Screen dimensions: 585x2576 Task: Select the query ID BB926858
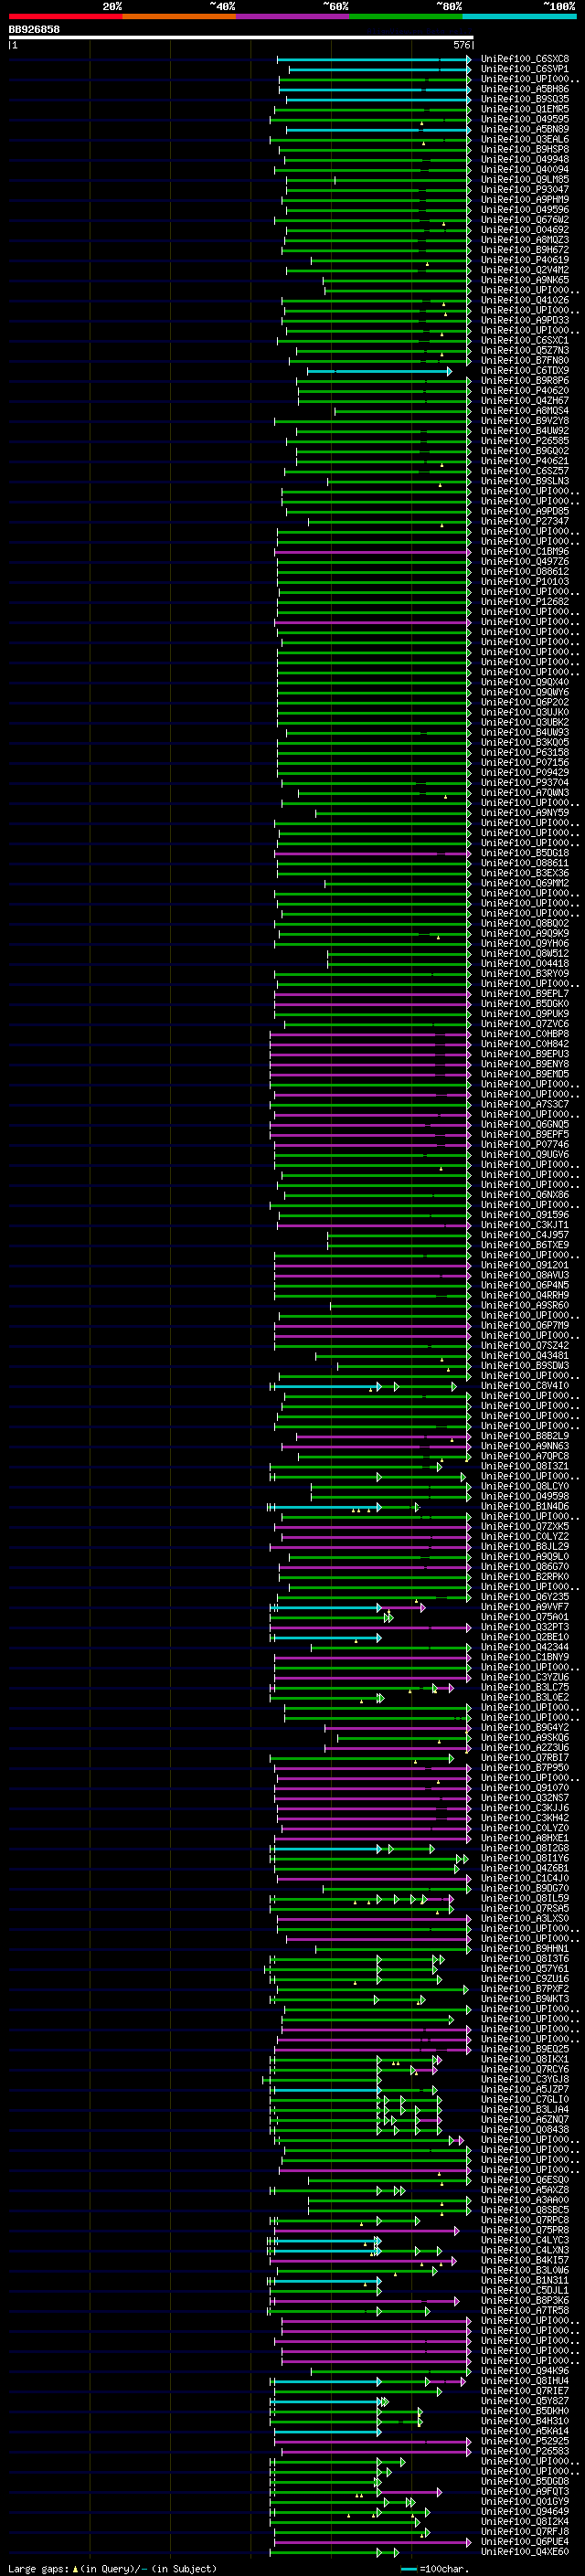(x=34, y=29)
